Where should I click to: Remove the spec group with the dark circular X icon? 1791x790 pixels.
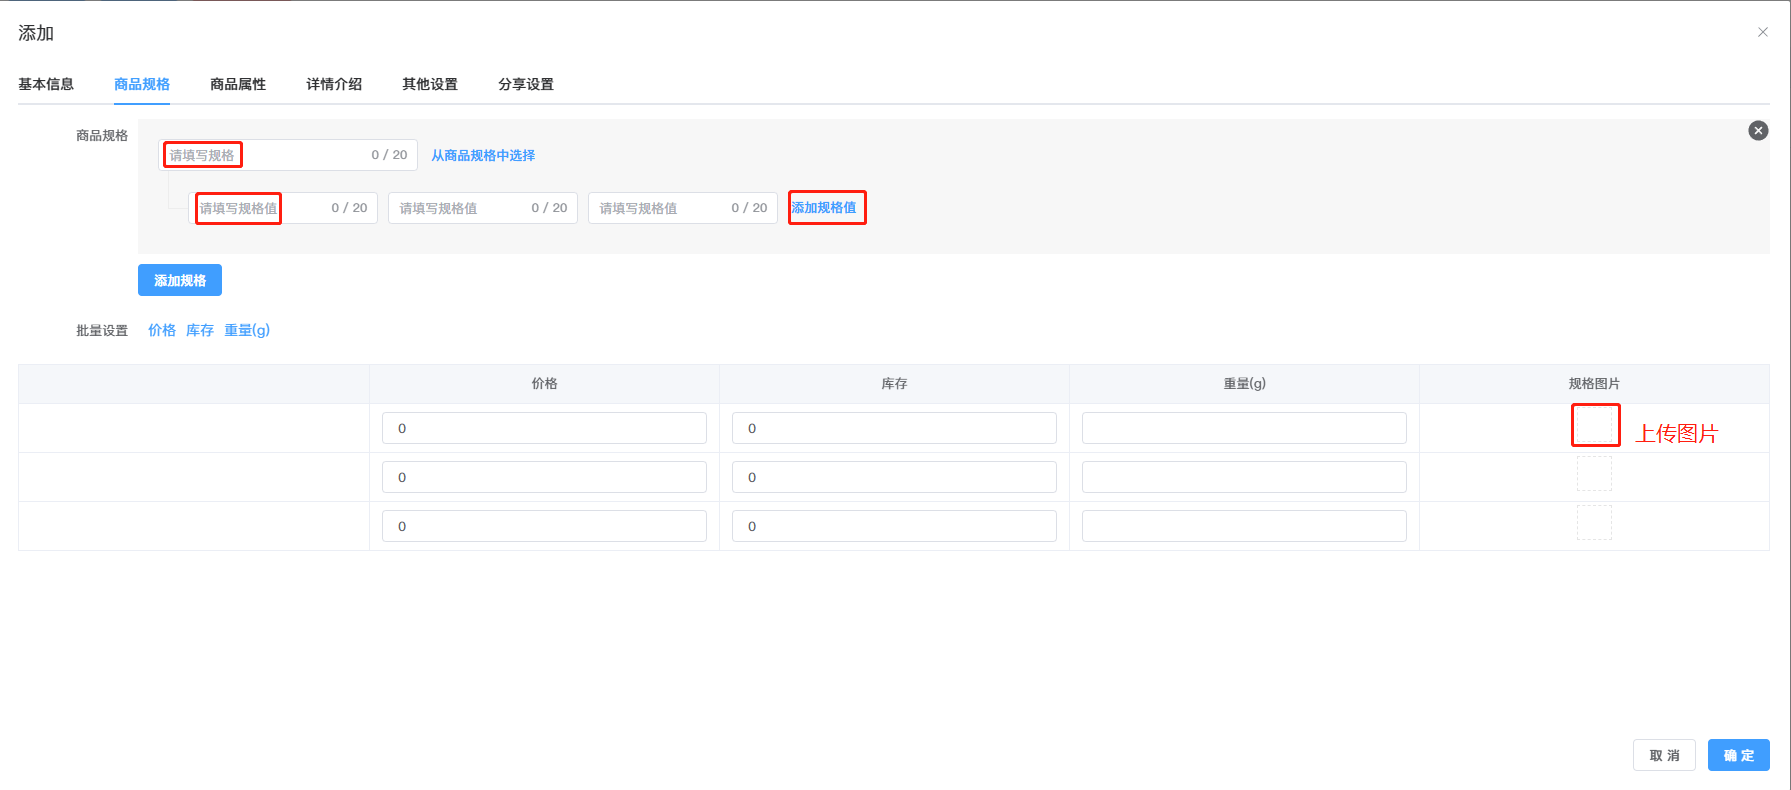click(x=1757, y=131)
